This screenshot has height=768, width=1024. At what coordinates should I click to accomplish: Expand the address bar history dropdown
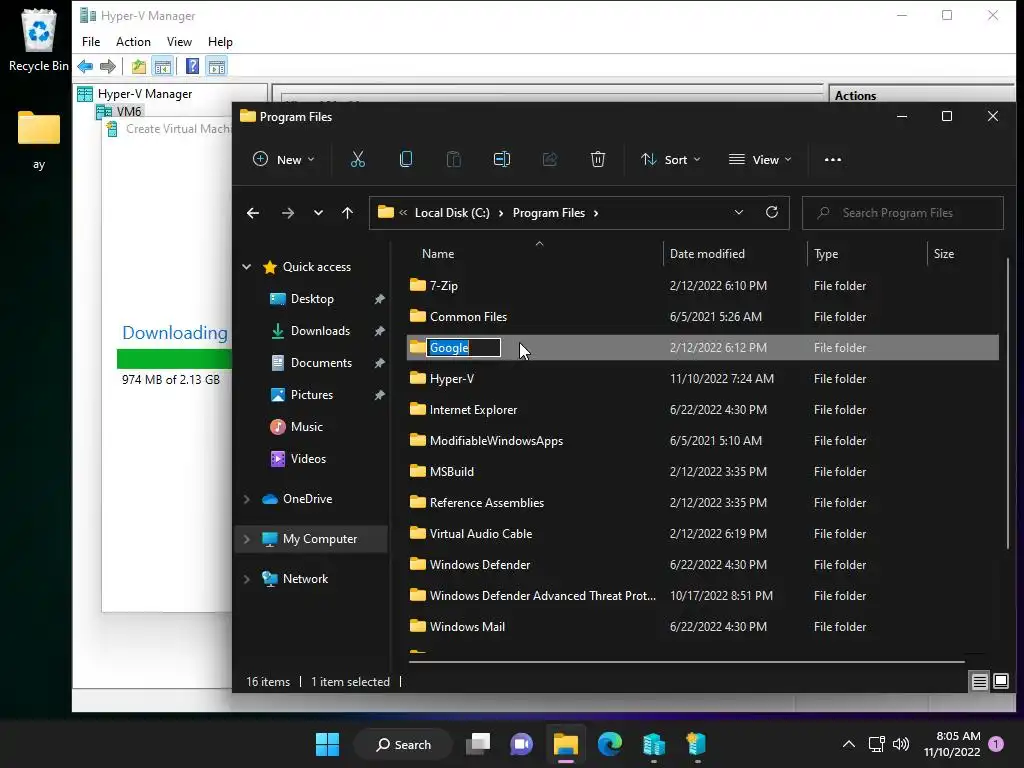(x=739, y=212)
